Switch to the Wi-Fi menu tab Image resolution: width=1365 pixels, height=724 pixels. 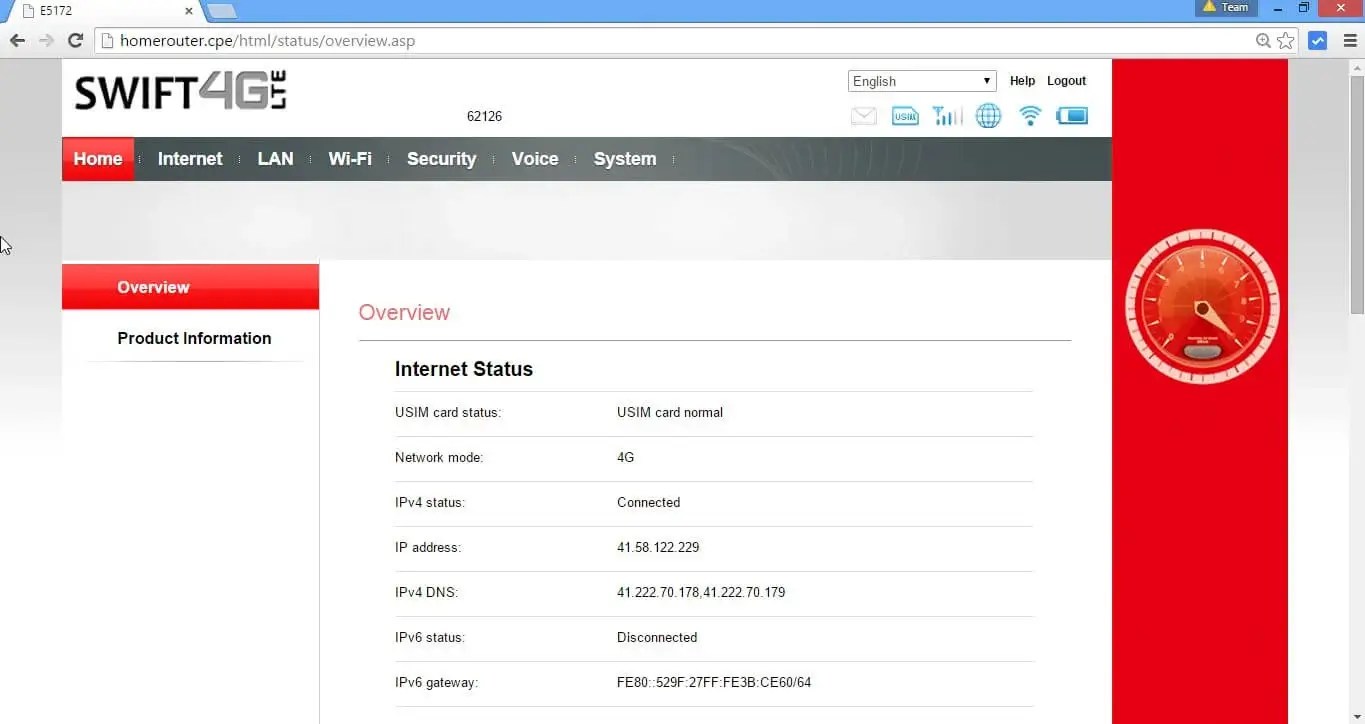[350, 158]
